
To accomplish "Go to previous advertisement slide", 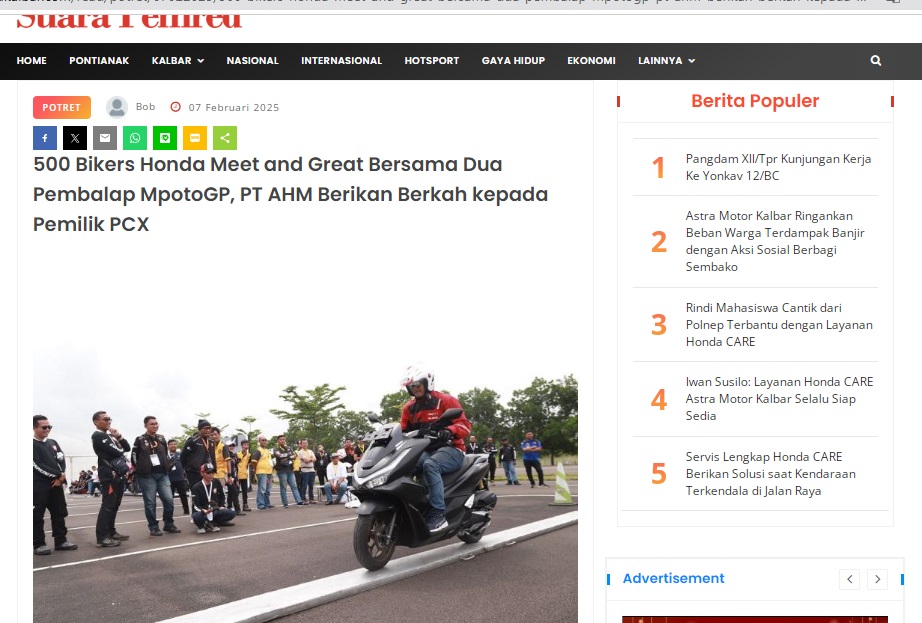I will (x=850, y=579).
